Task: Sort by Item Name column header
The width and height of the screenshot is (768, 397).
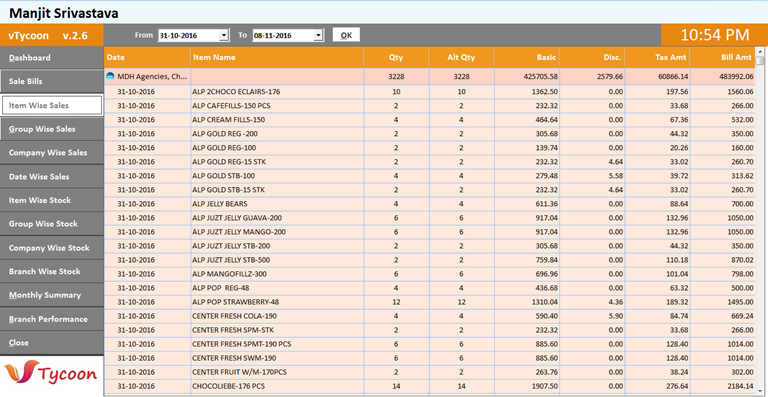Action: (x=277, y=57)
